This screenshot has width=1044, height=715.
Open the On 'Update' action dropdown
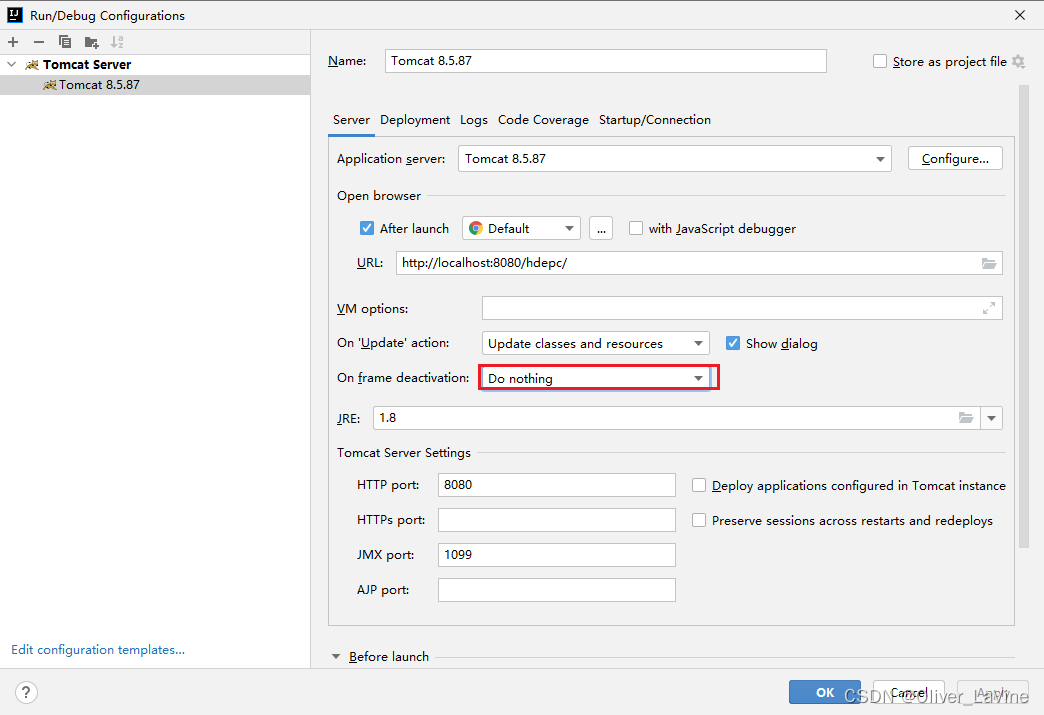coord(595,344)
